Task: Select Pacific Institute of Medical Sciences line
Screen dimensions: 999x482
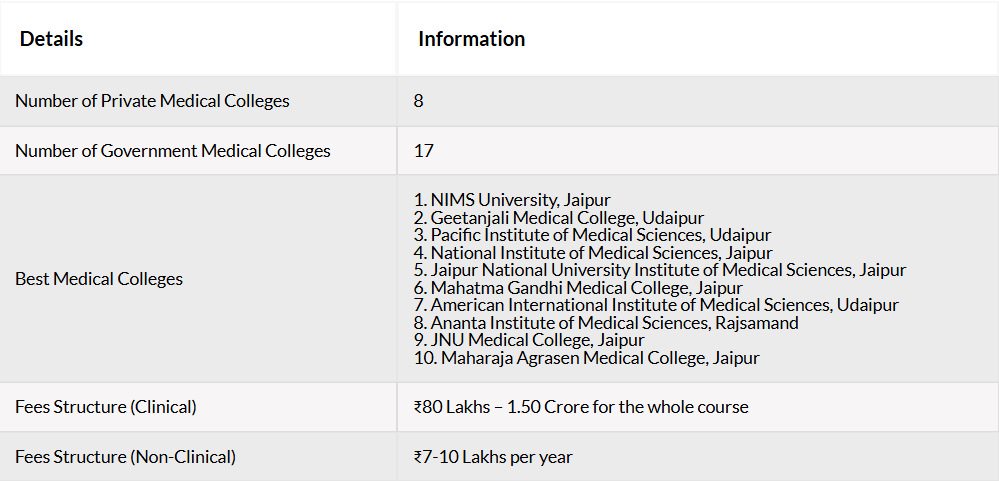Action: 593,235
